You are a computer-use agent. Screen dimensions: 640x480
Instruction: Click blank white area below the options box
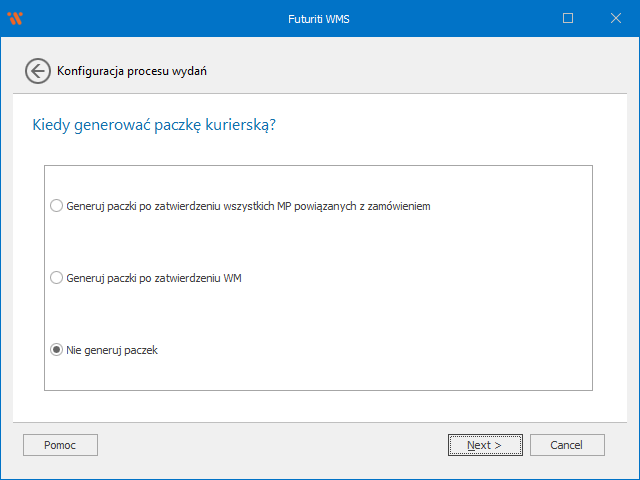[x=320, y=405]
